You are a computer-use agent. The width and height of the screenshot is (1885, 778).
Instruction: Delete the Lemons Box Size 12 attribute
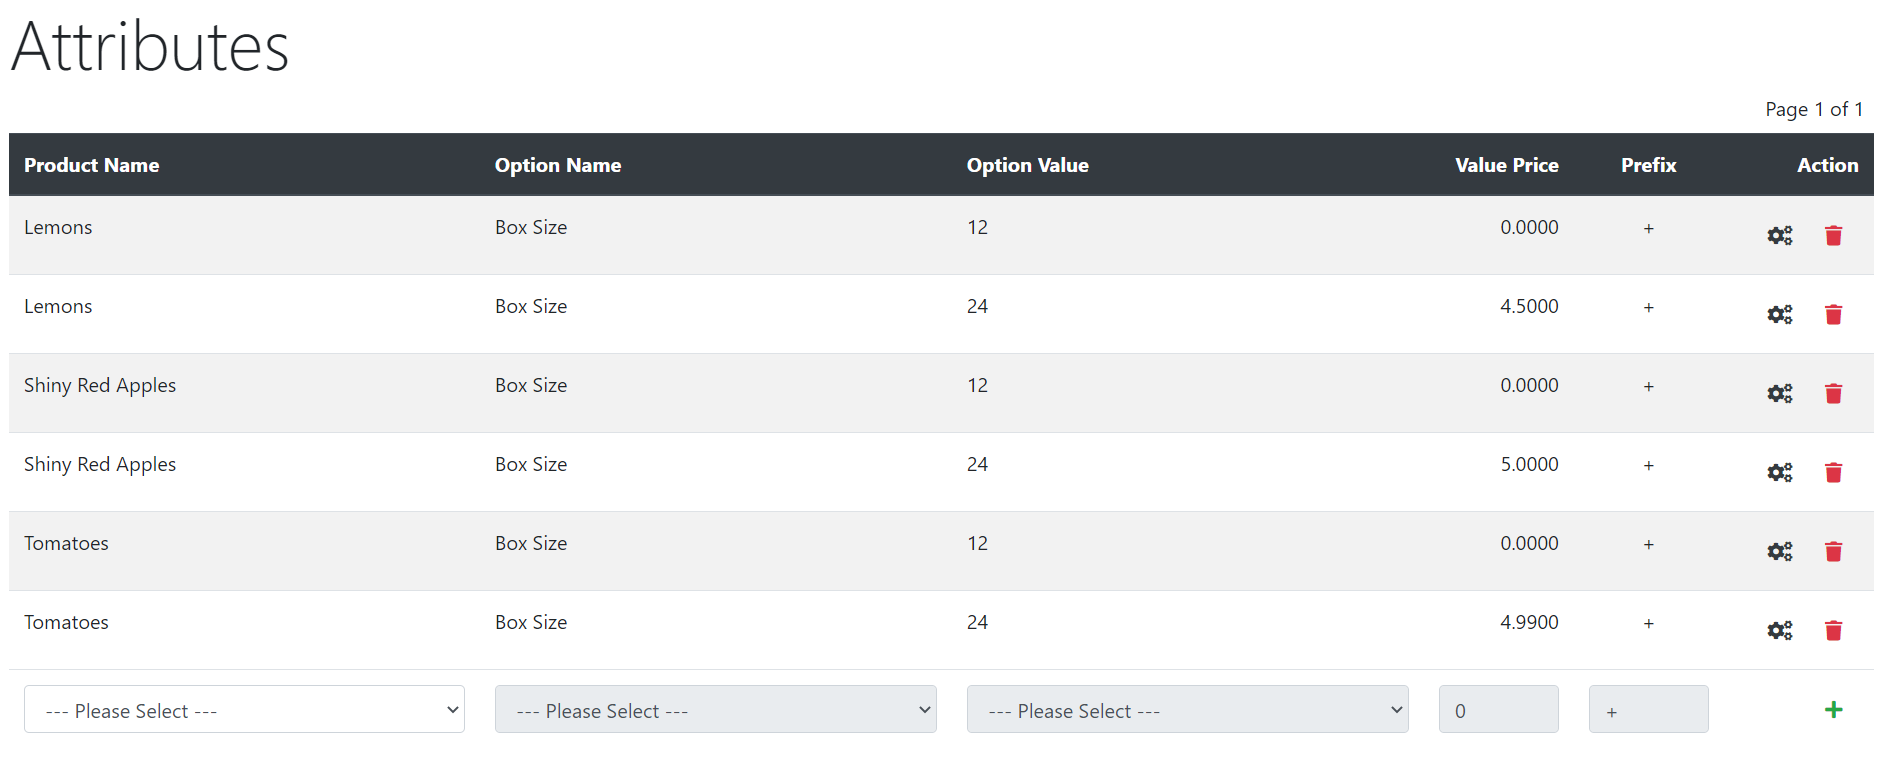1833,235
